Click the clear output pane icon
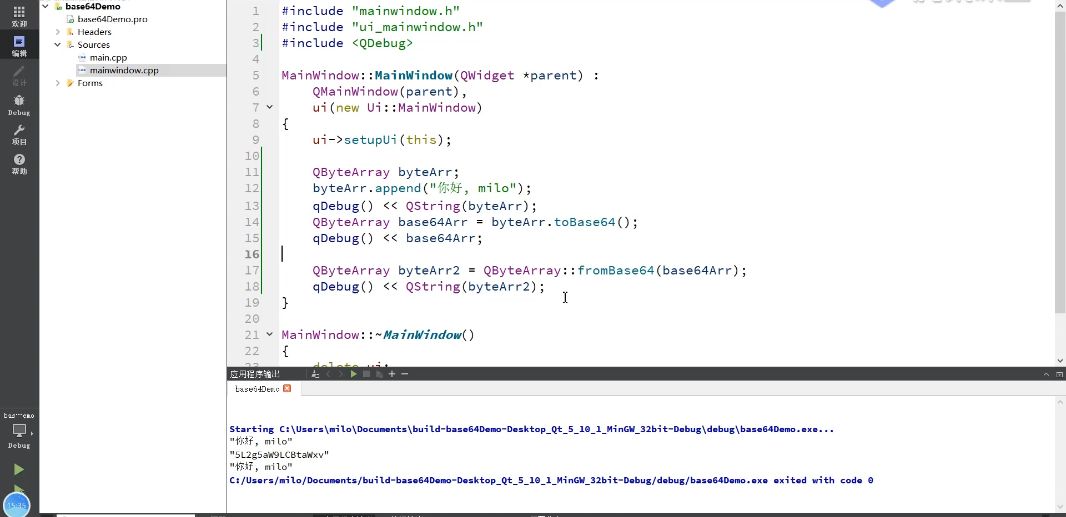The width and height of the screenshot is (1066, 517). coord(315,374)
